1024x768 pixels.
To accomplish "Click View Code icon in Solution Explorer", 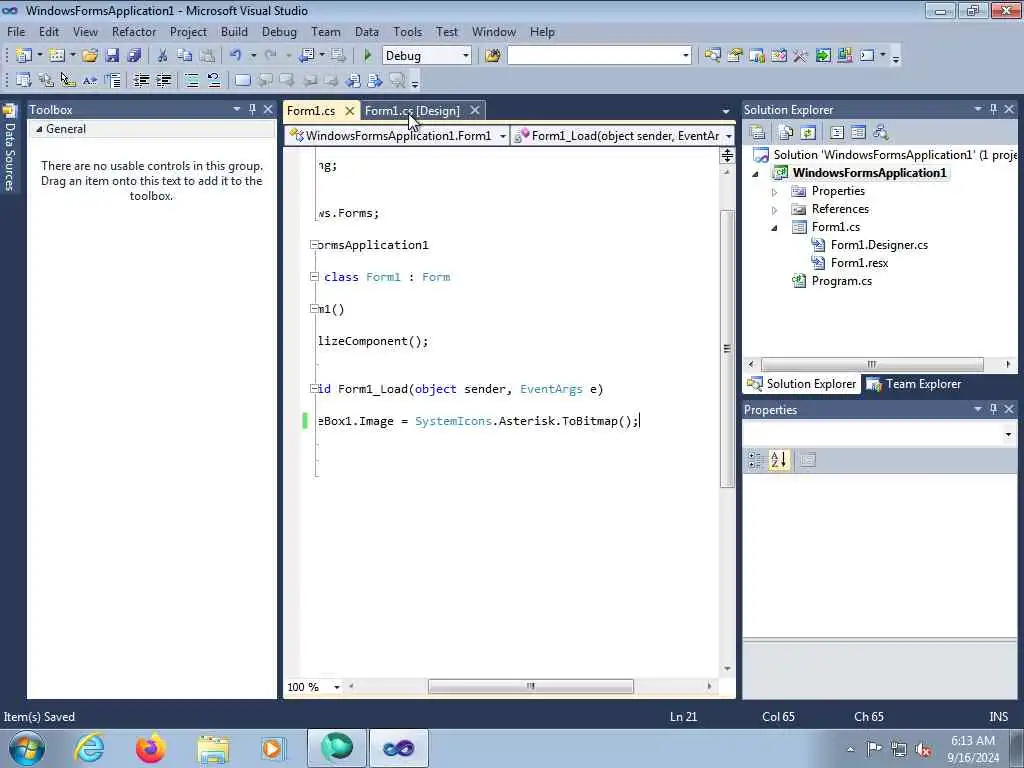I will [x=837, y=133].
